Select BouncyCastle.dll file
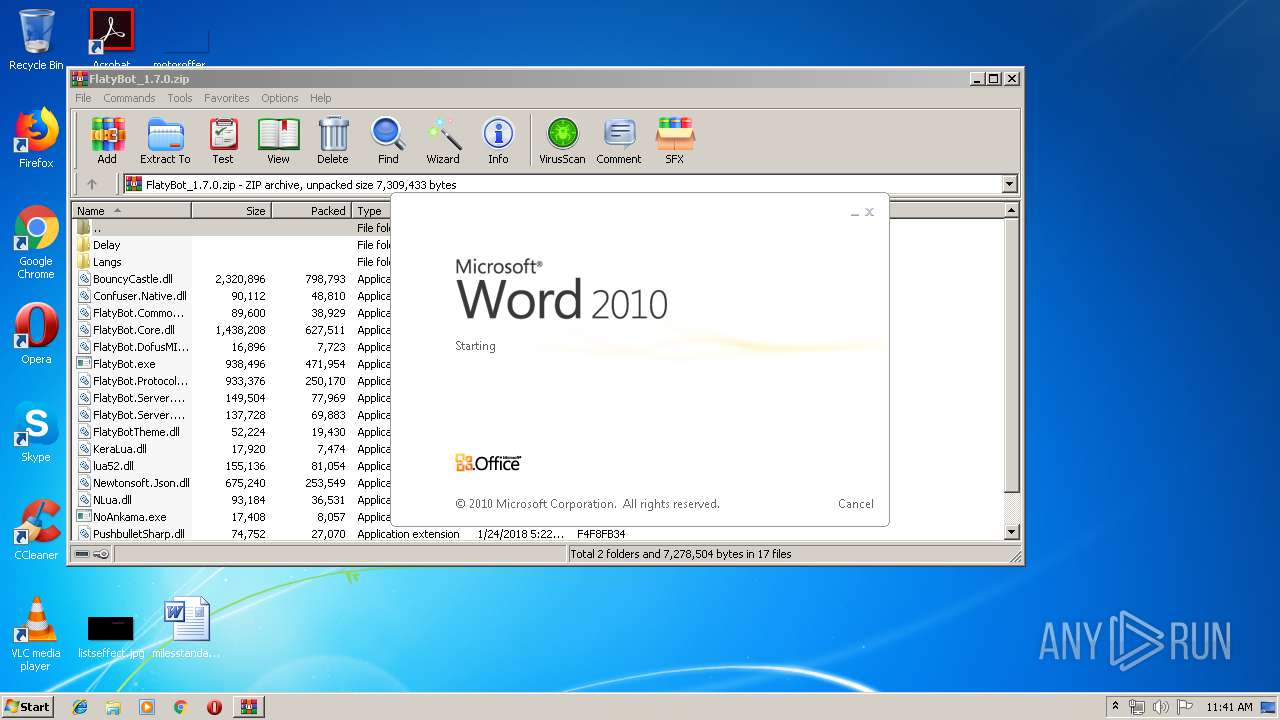 (x=132, y=279)
